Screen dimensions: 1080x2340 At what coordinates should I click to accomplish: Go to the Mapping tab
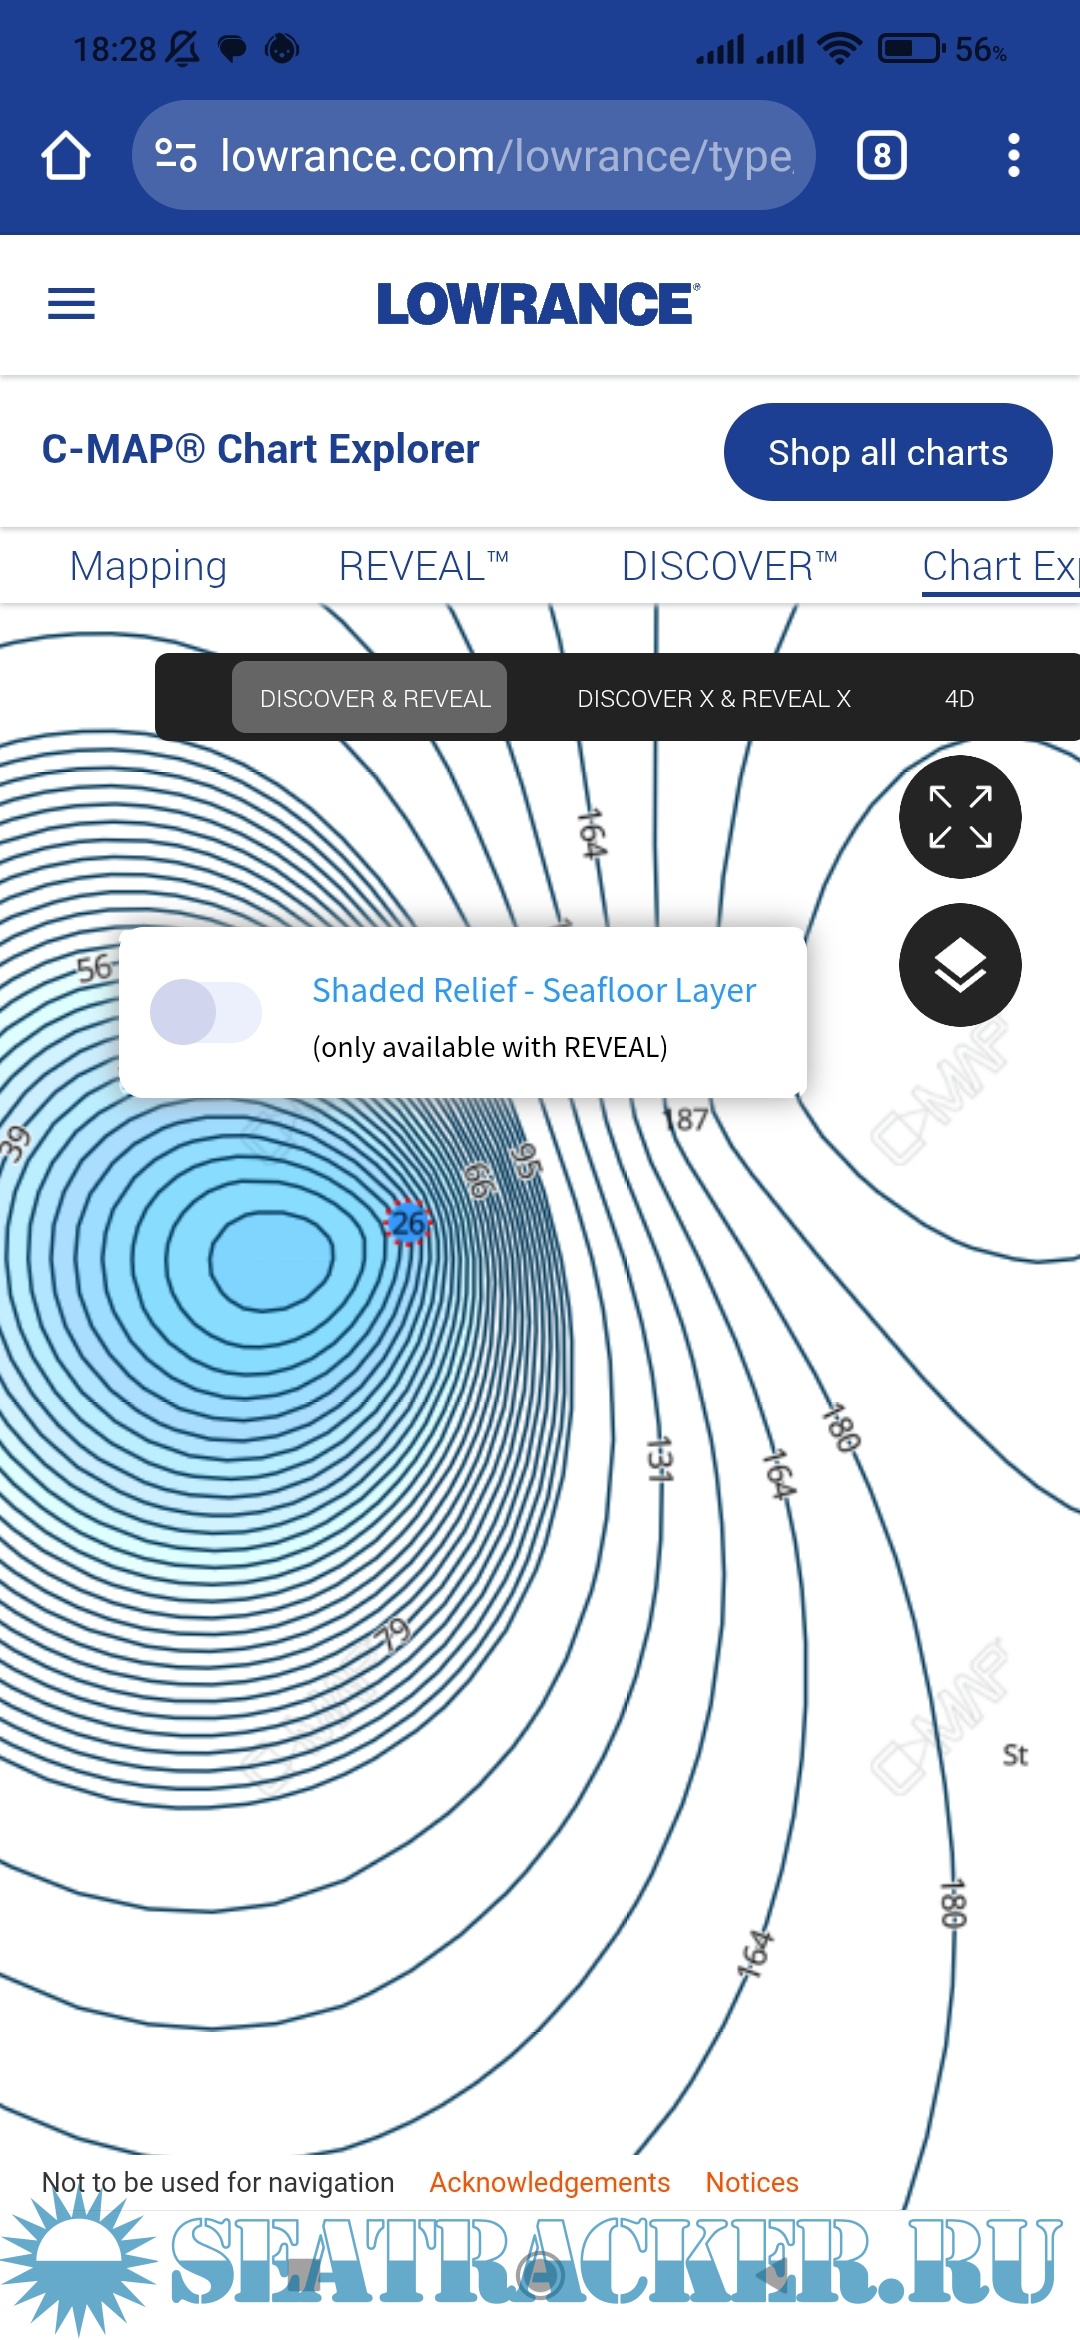[148, 566]
